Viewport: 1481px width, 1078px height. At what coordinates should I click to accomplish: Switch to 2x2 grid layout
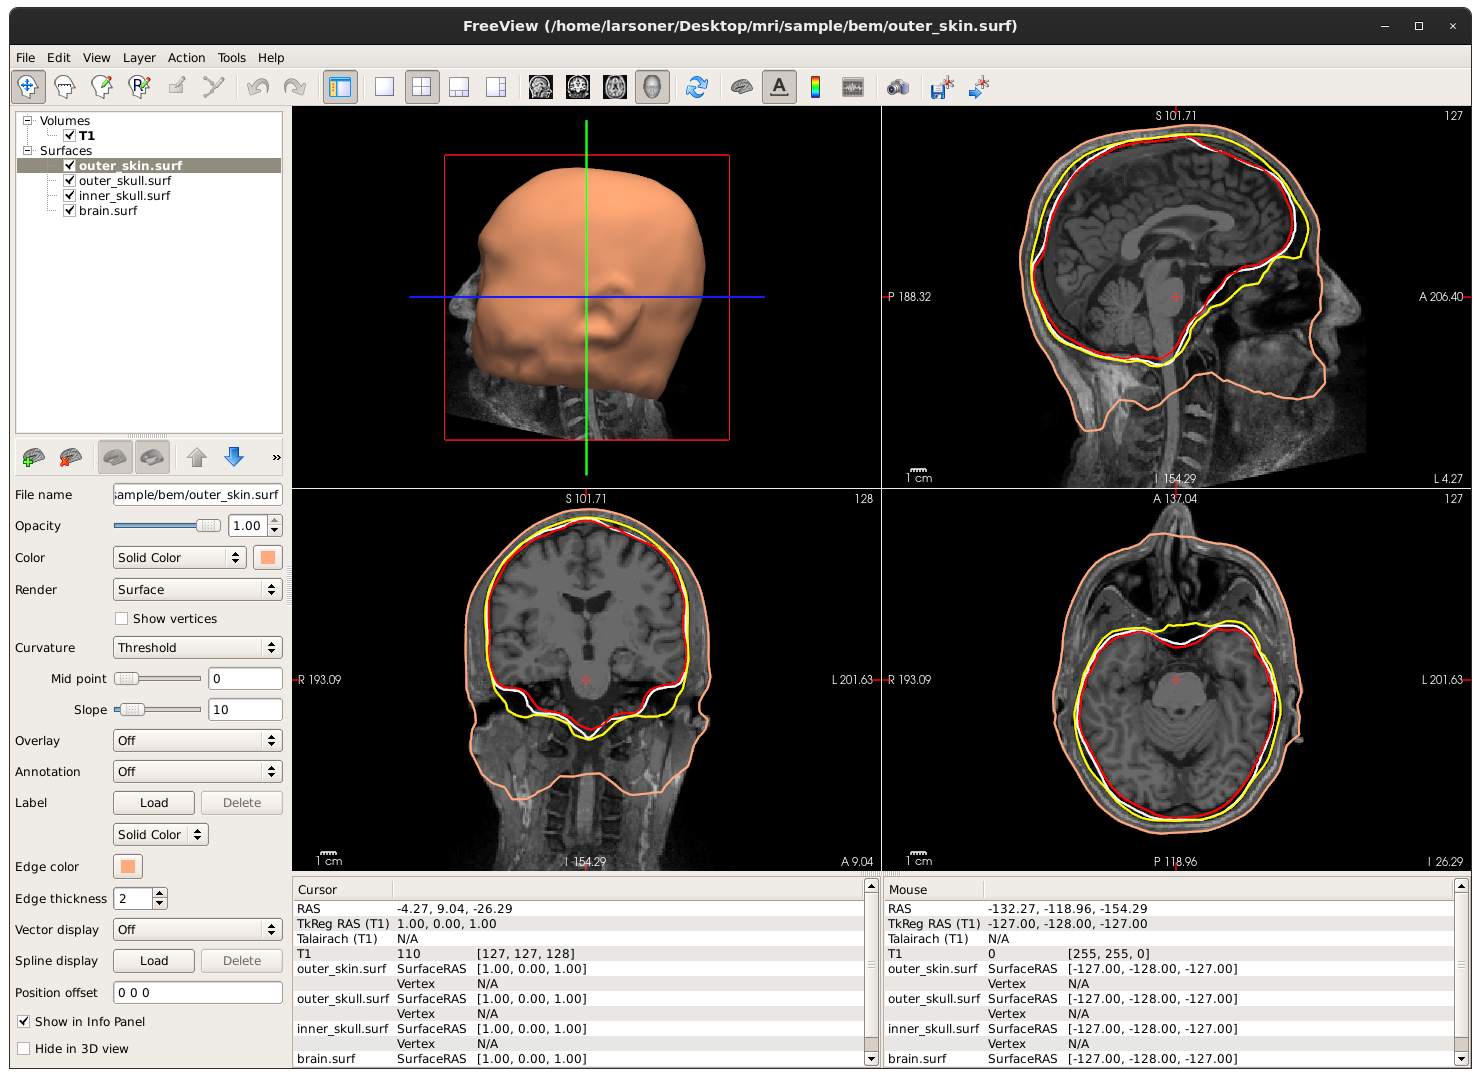(x=422, y=87)
